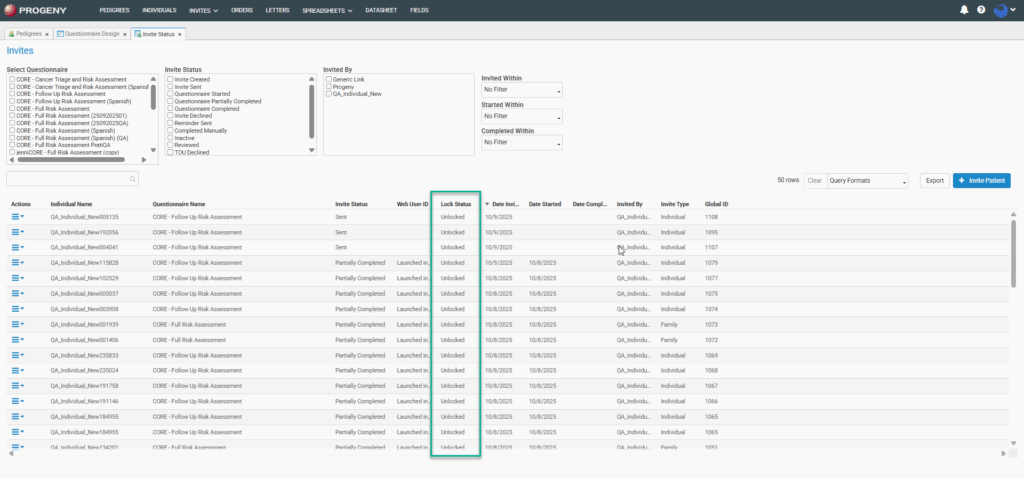Open actions menu for QA_Individual_New005135
1024x479 pixels.
pyautogui.click(x=17, y=217)
